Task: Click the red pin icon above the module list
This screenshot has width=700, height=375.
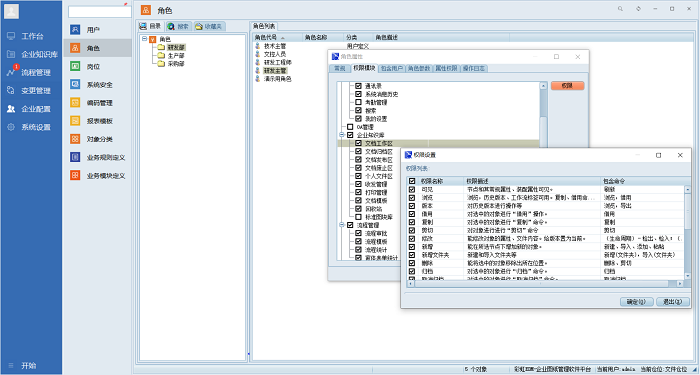Action: tap(125, 4)
